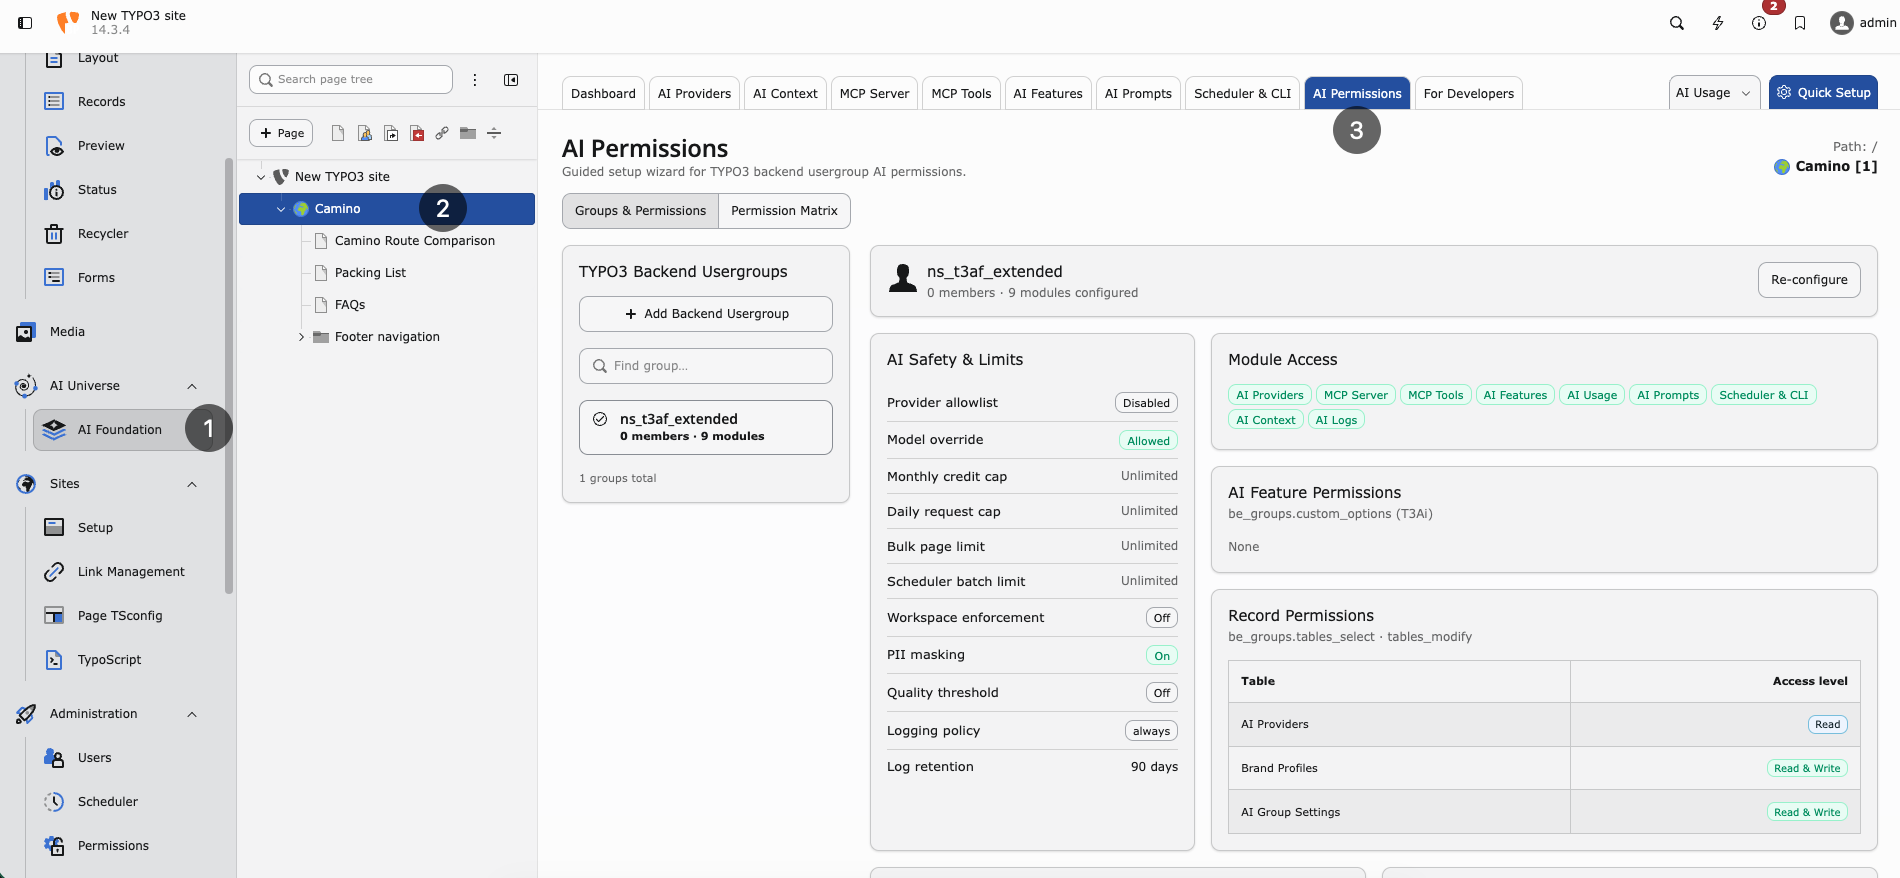Click the folder page type icon
This screenshot has height=878, width=1900.
pos(468,133)
